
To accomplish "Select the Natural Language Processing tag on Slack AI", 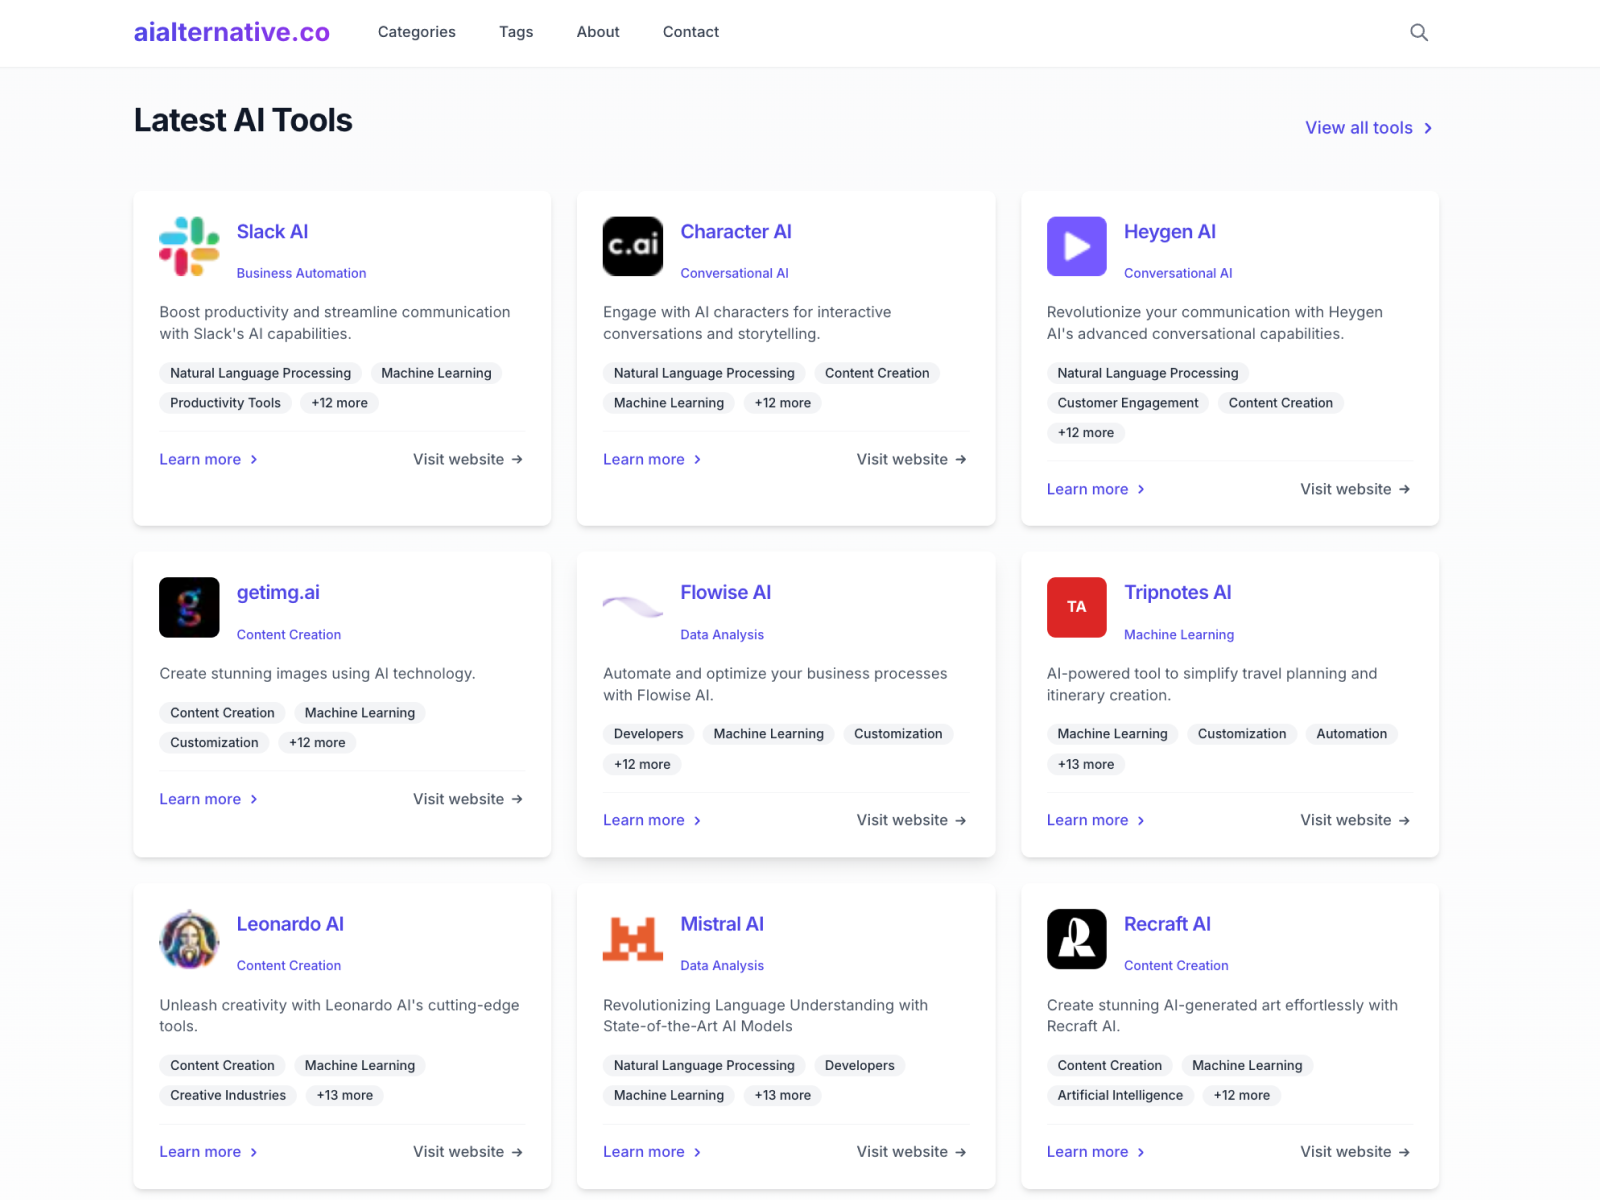I will (x=260, y=373).
